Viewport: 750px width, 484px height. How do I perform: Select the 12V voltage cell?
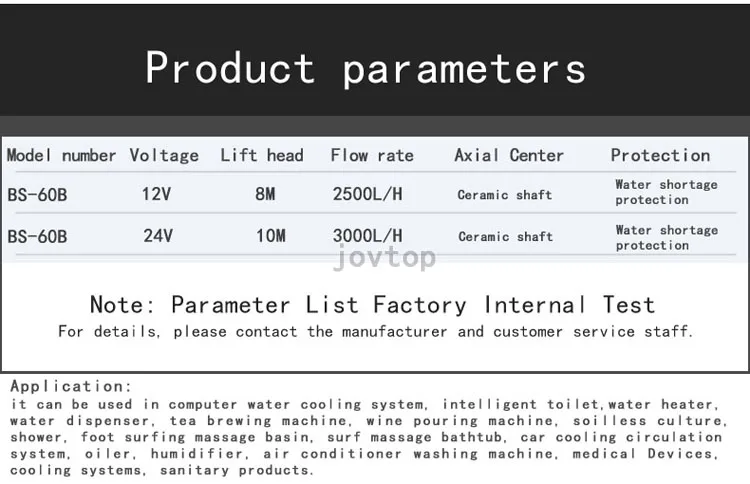pos(156,194)
